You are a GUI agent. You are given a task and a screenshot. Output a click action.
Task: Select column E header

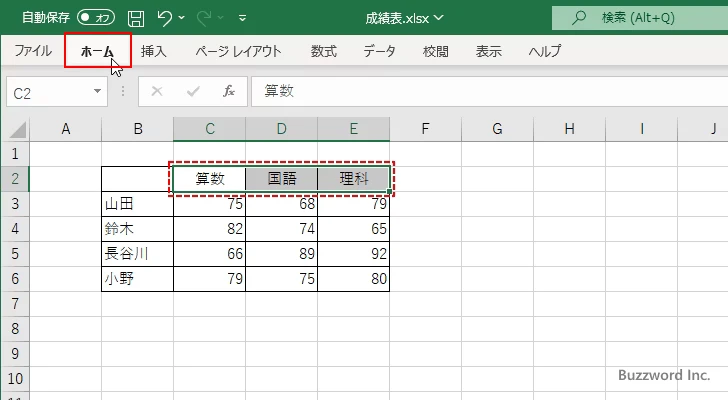pos(353,129)
